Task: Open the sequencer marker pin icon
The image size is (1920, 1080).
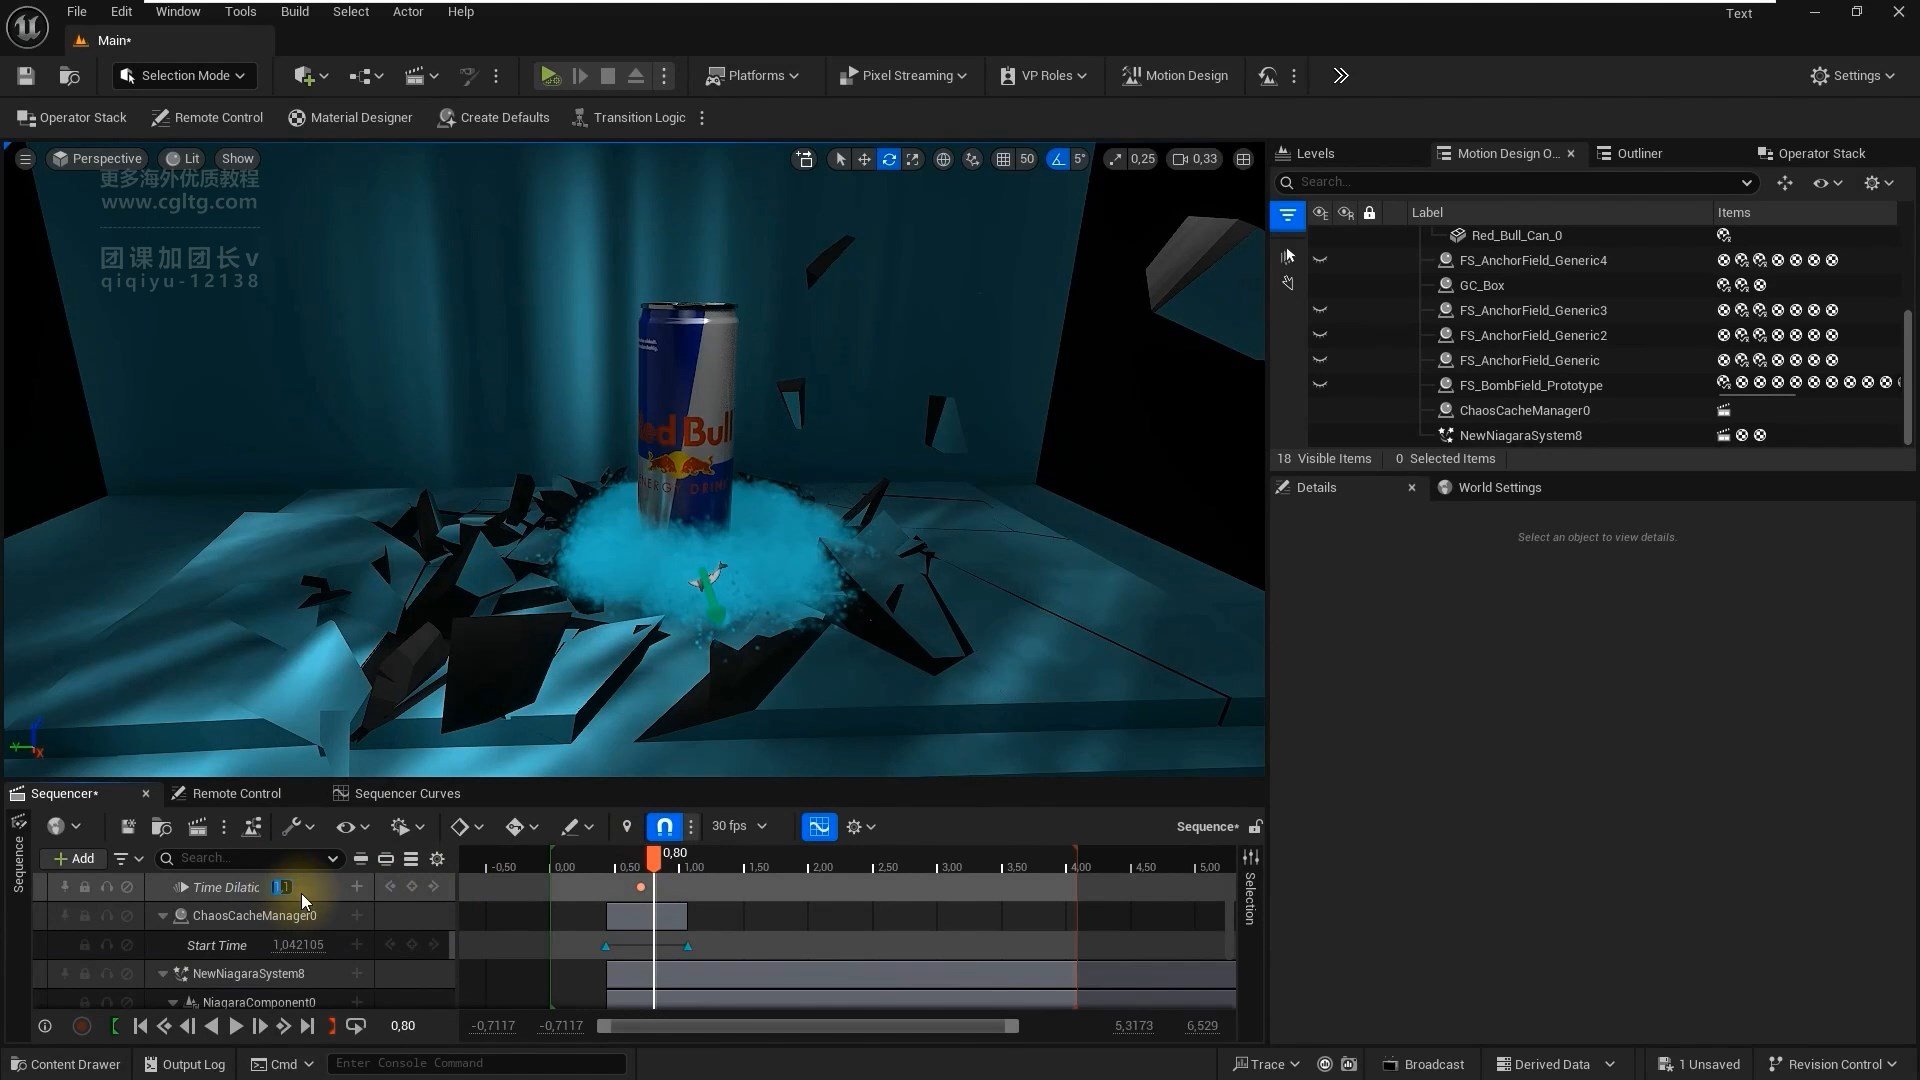Action: pos(627,827)
